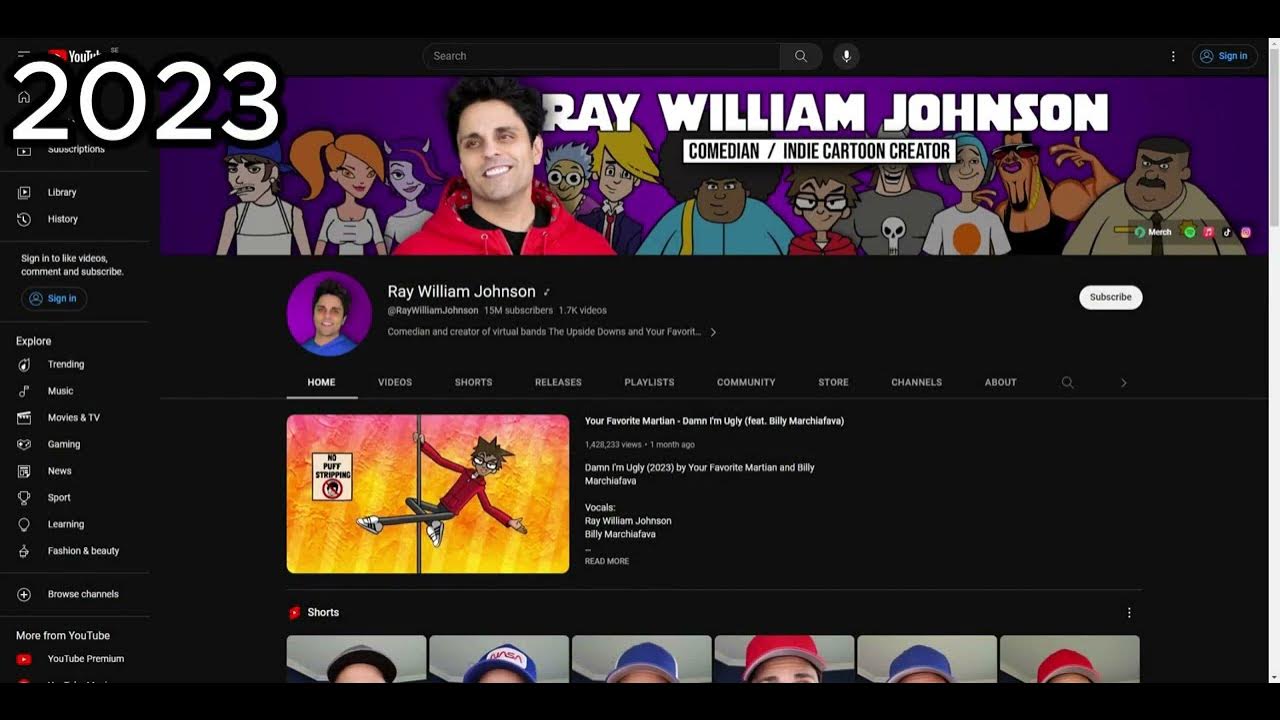
Task: Expand the channel description chevron
Action: 713,332
